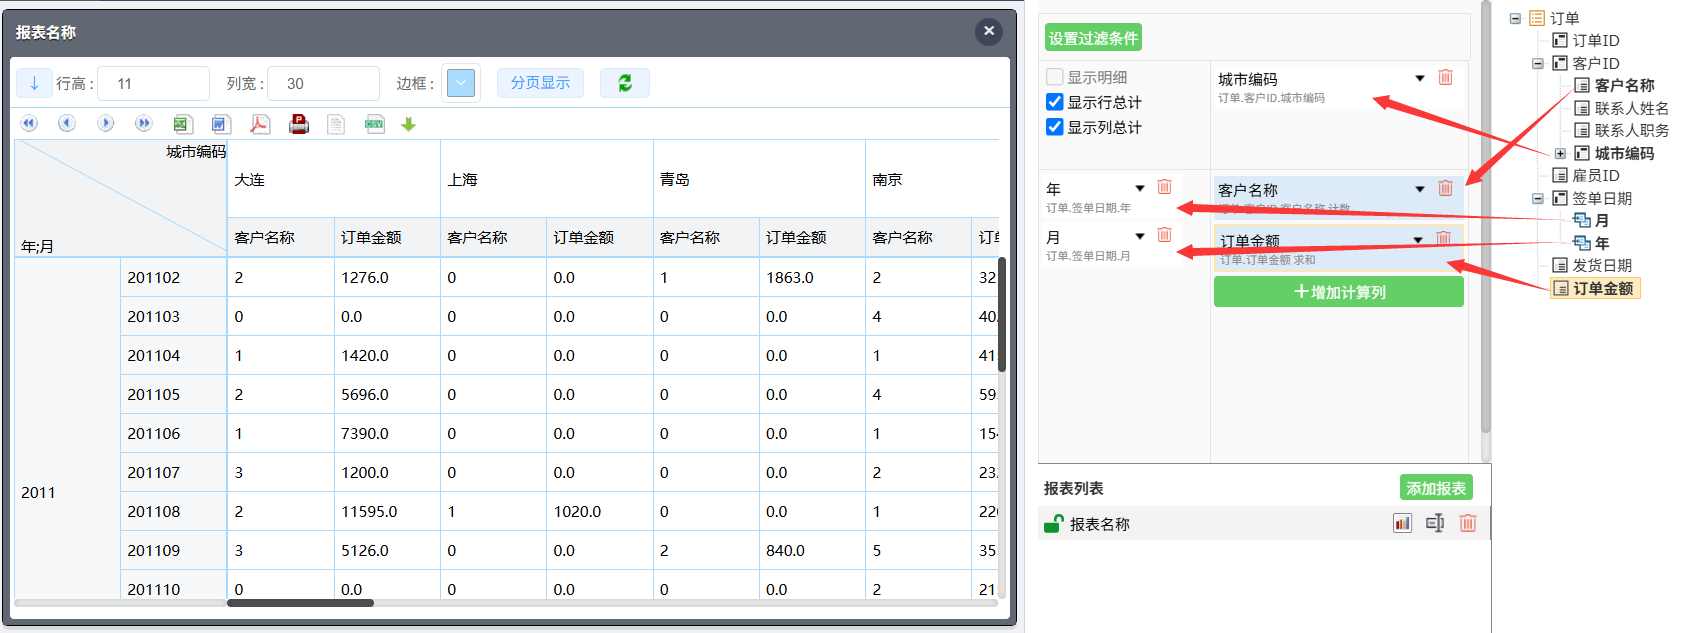This screenshot has height=633, width=1703.
Task: Export the report as CSV
Action: (x=375, y=124)
